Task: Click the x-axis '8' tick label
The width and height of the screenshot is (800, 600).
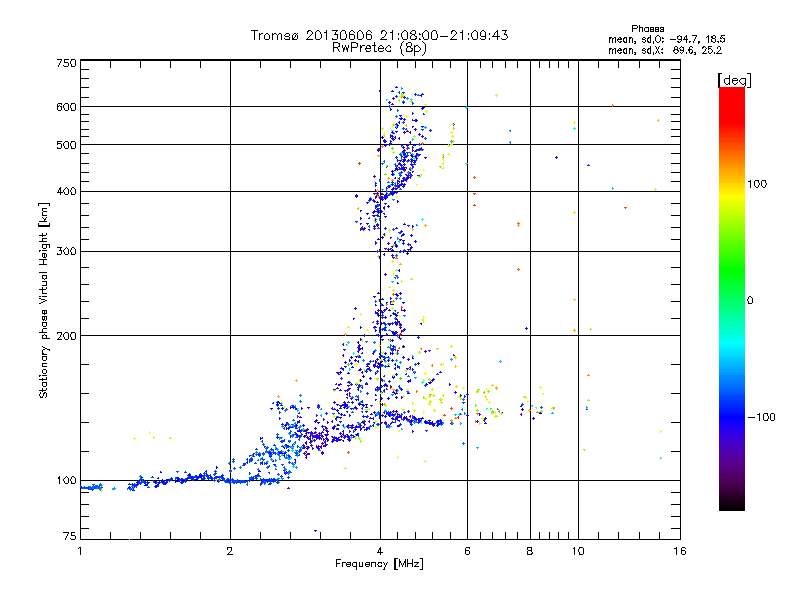Action: (530, 551)
